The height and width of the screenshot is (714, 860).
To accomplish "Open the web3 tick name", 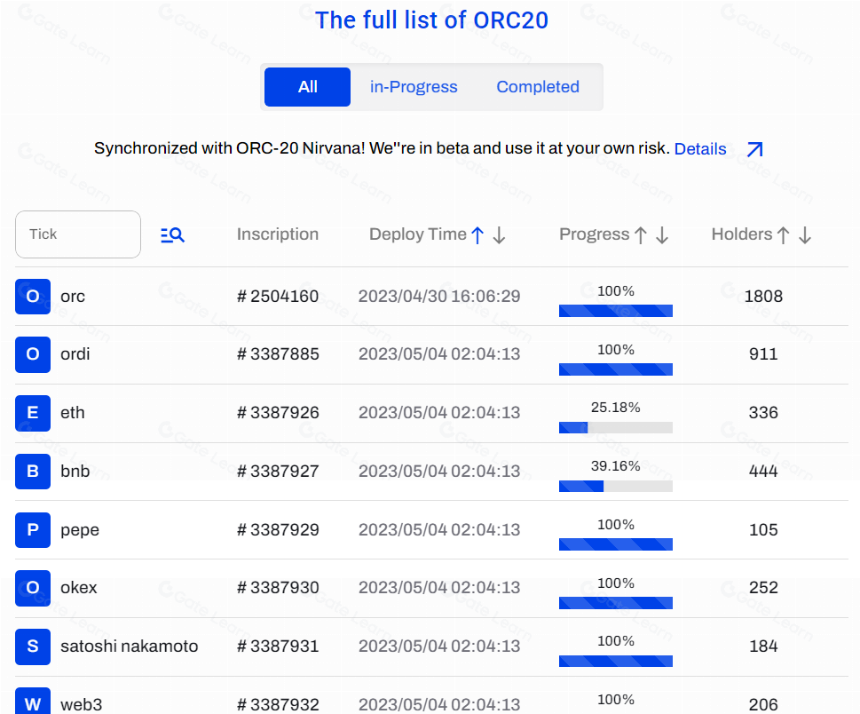I will coord(81,705).
